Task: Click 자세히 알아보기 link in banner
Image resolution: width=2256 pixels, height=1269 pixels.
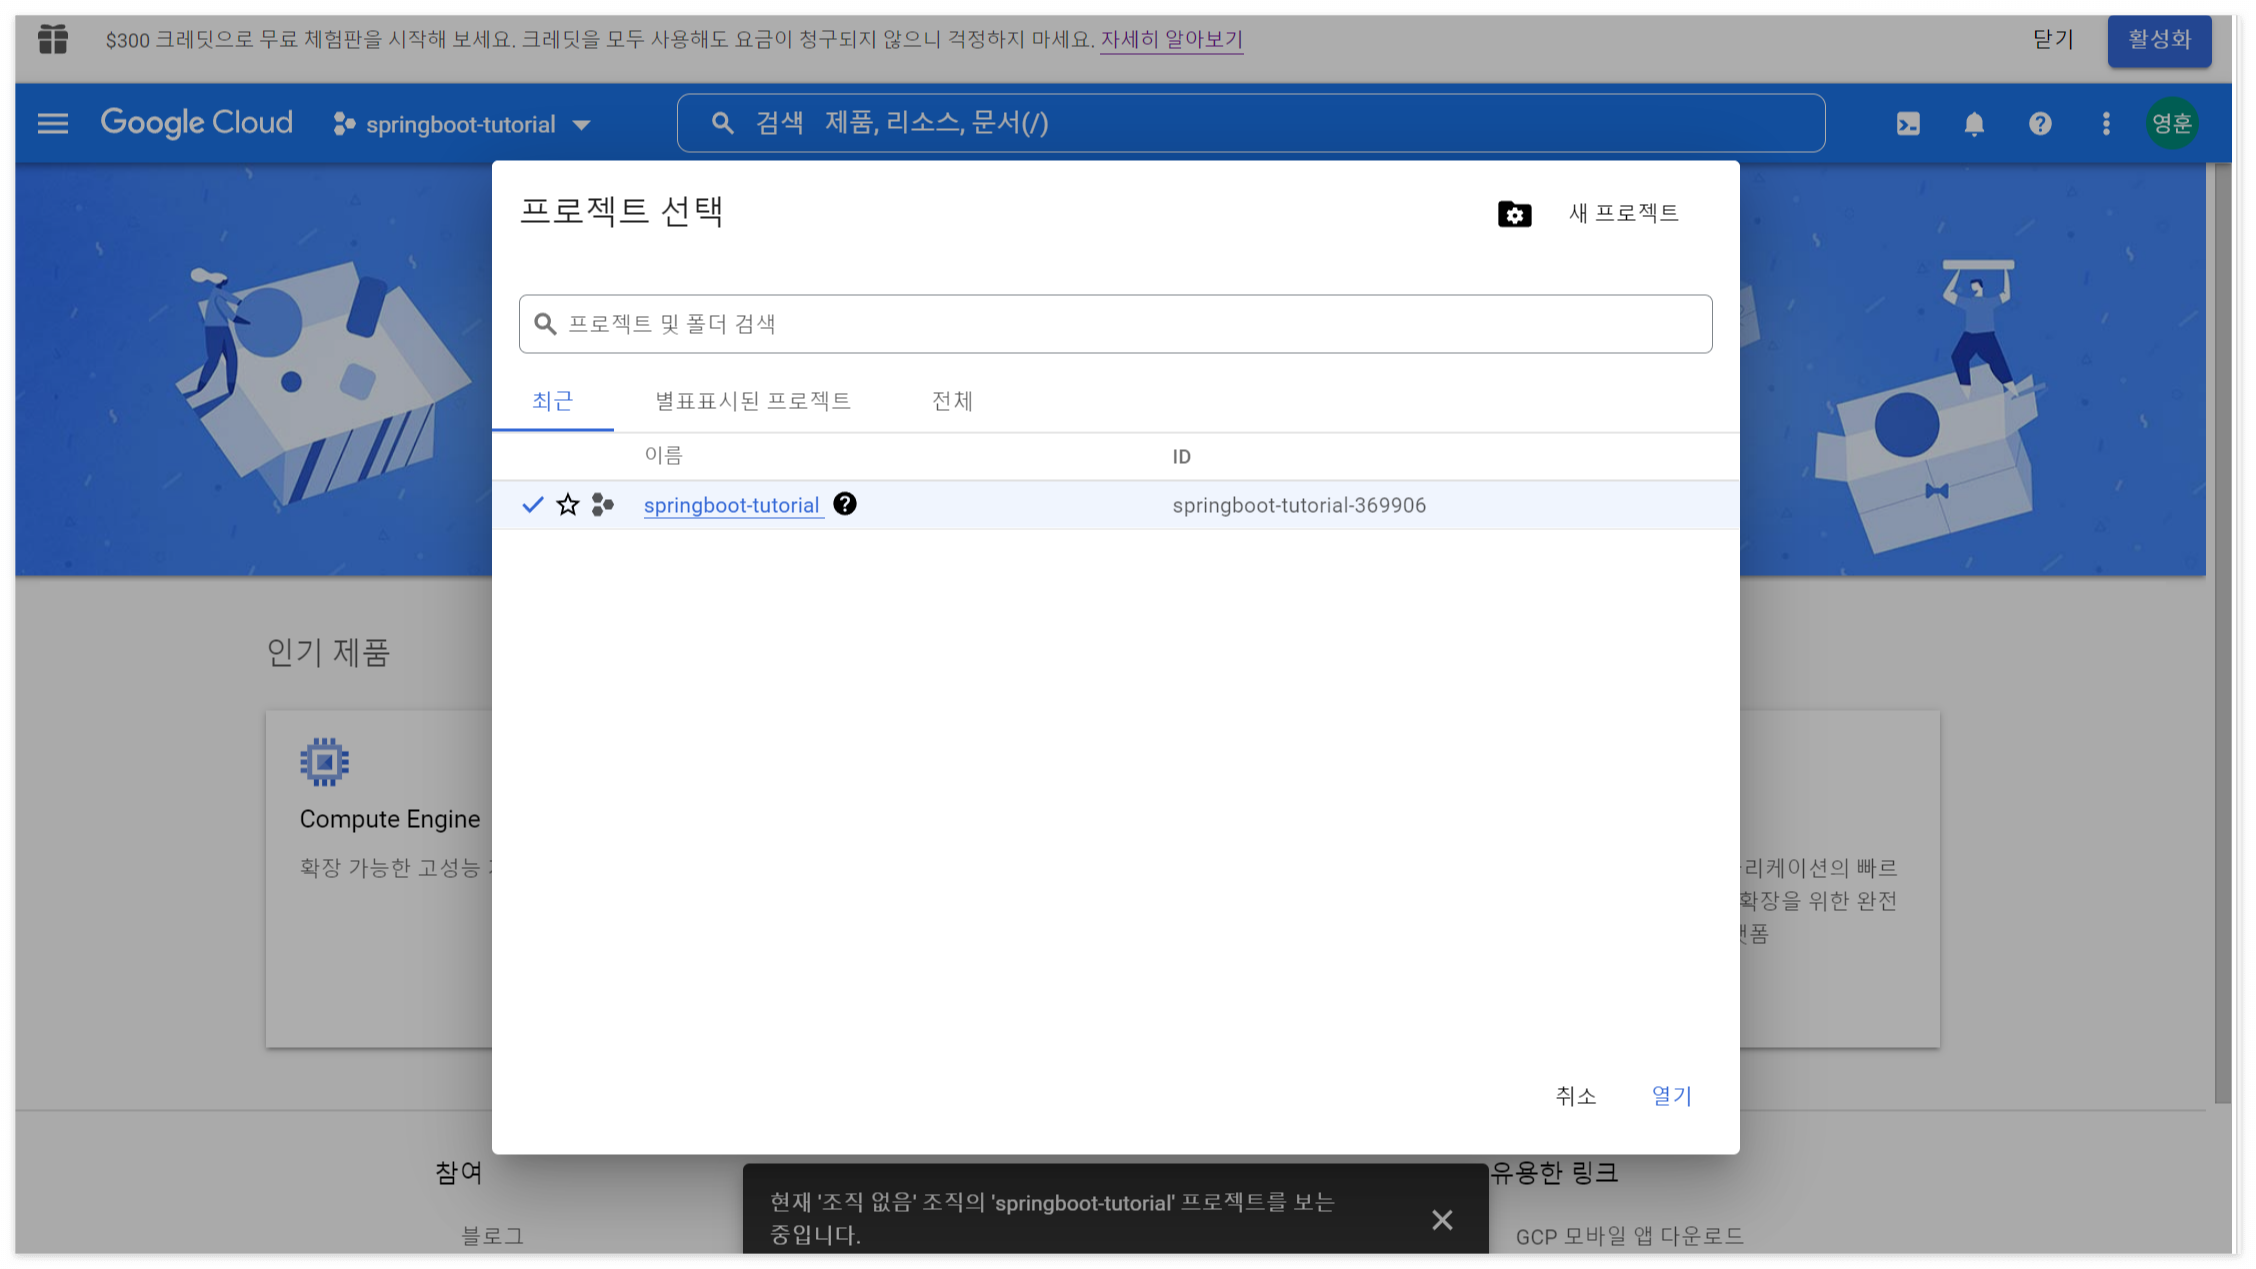Action: click(1171, 40)
